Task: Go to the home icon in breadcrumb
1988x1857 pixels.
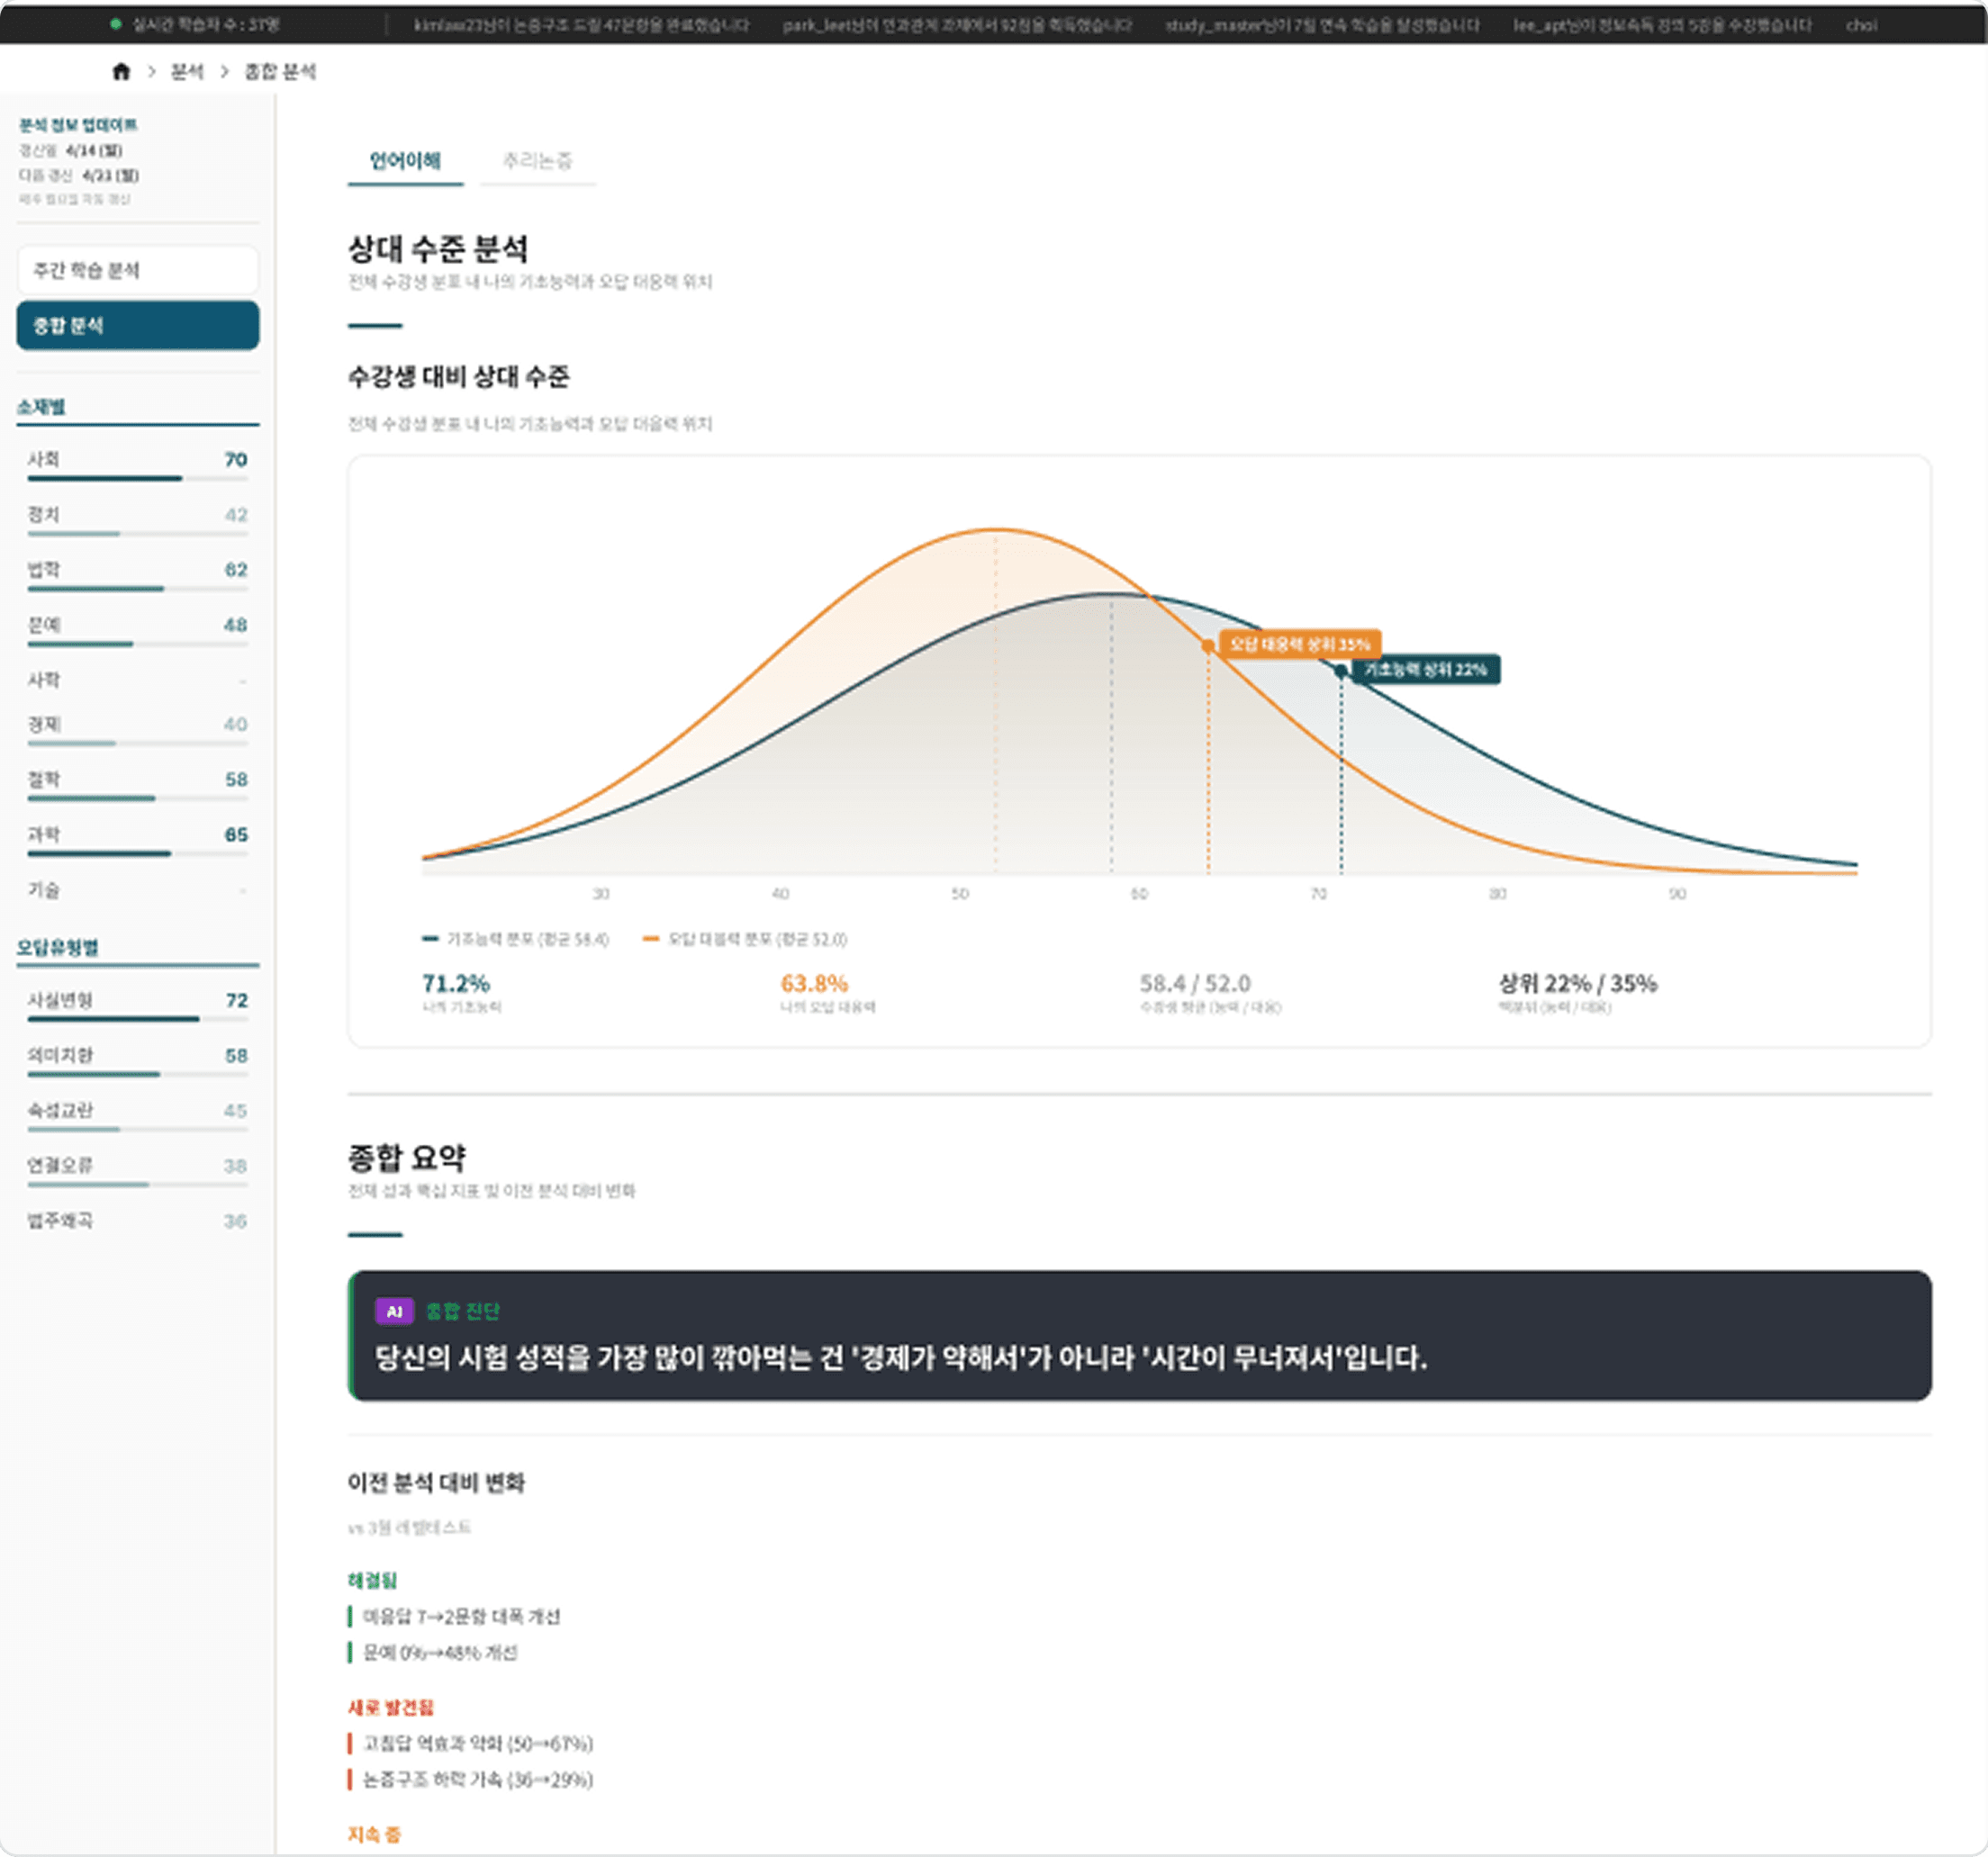Action: tap(121, 71)
